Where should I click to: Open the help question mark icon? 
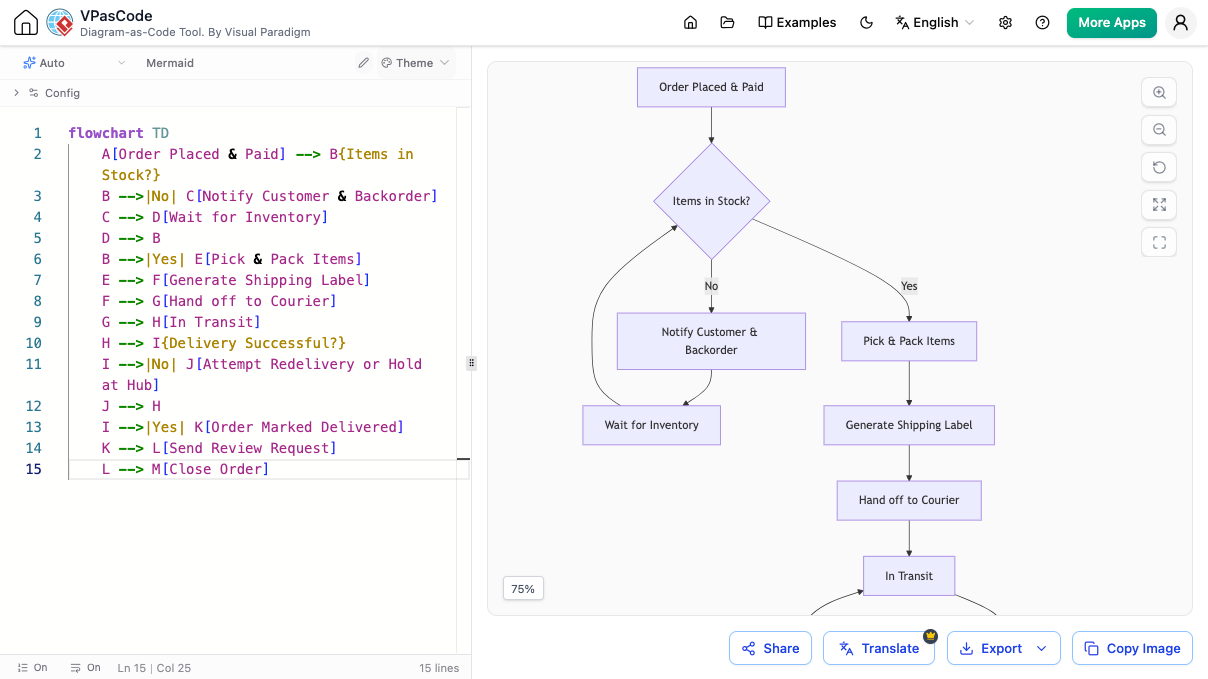pyautogui.click(x=1043, y=23)
